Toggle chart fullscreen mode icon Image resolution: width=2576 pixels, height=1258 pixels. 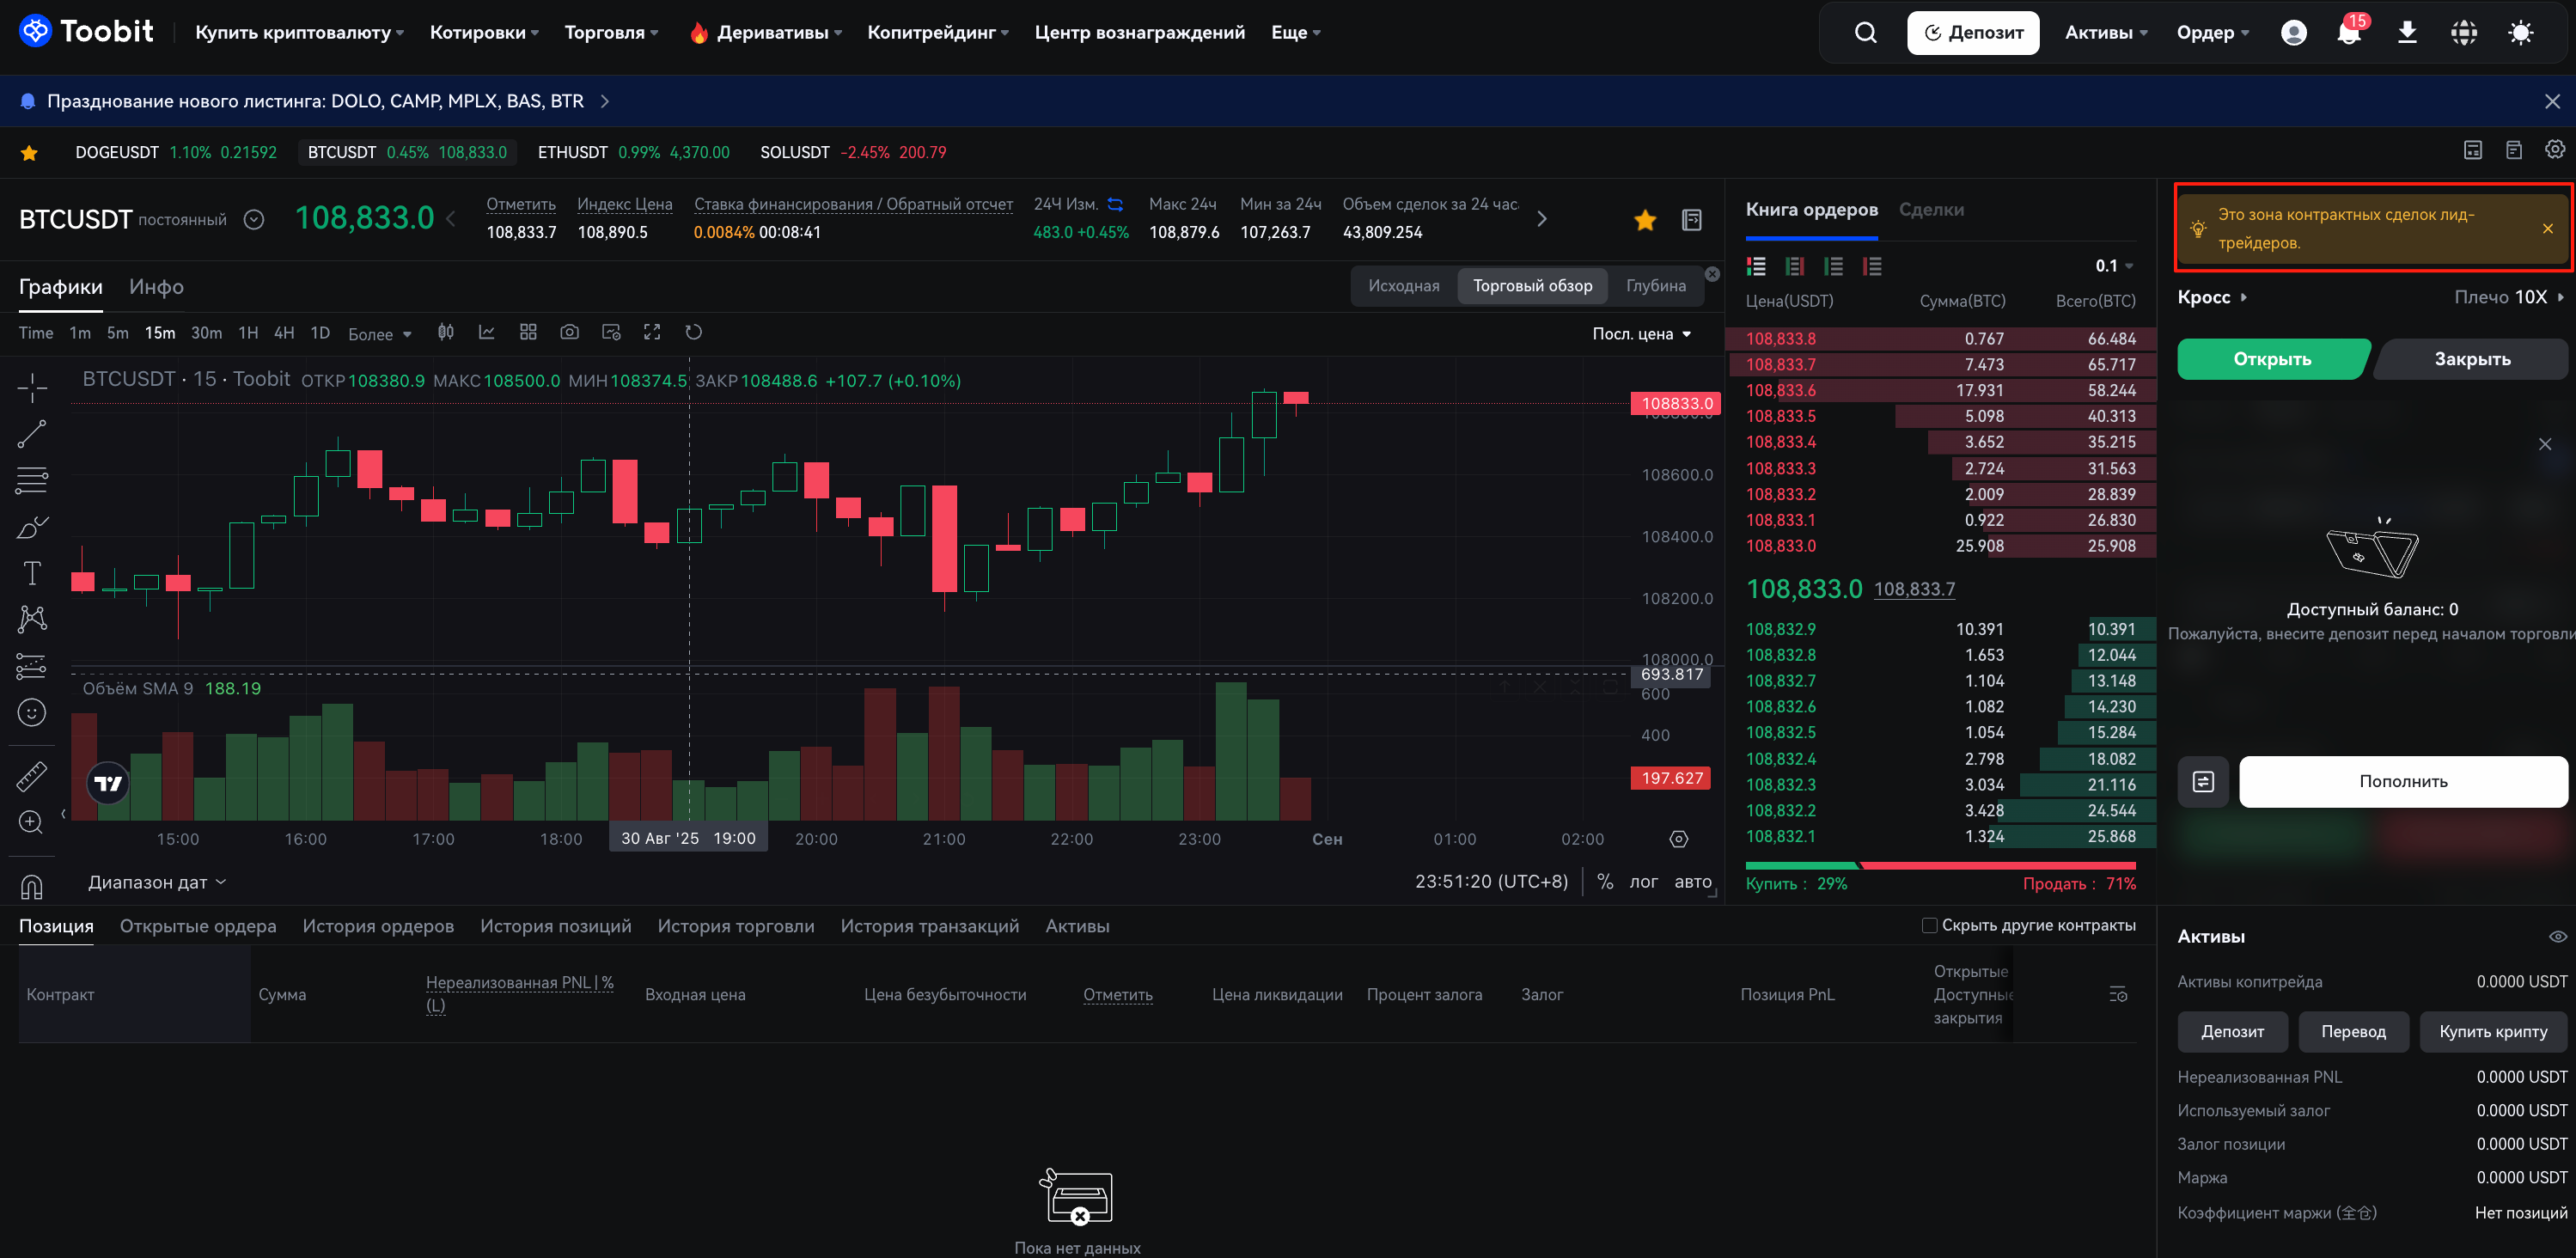(652, 332)
